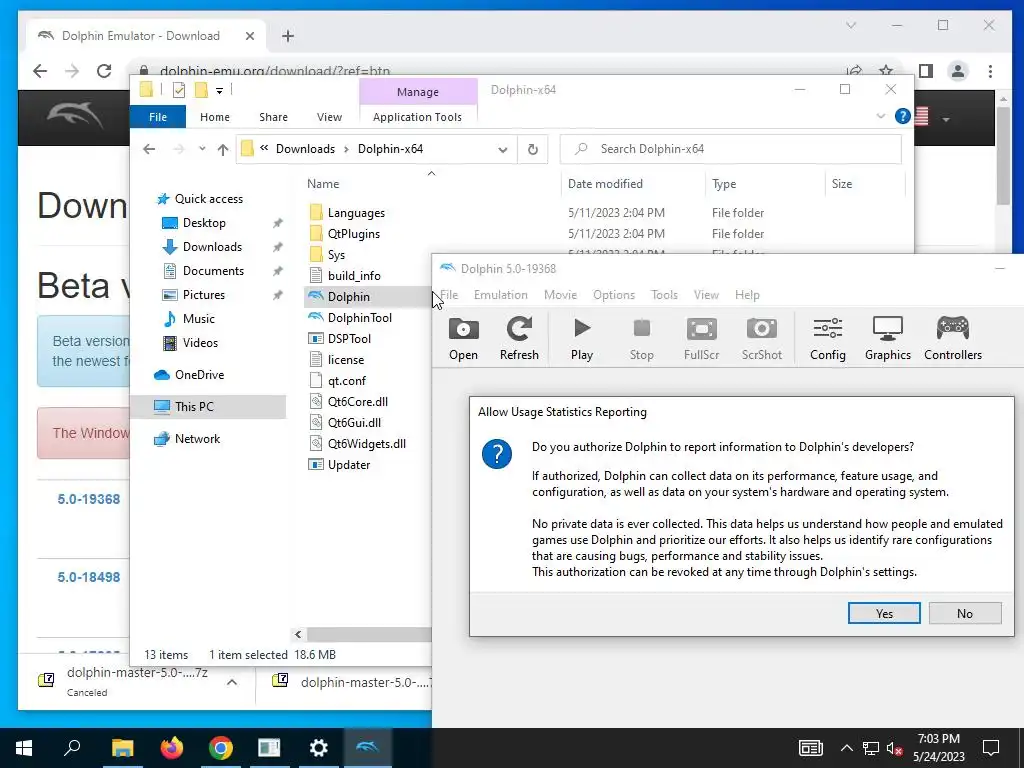Open a new Chrome tab
This screenshot has width=1024, height=768.
click(x=287, y=36)
